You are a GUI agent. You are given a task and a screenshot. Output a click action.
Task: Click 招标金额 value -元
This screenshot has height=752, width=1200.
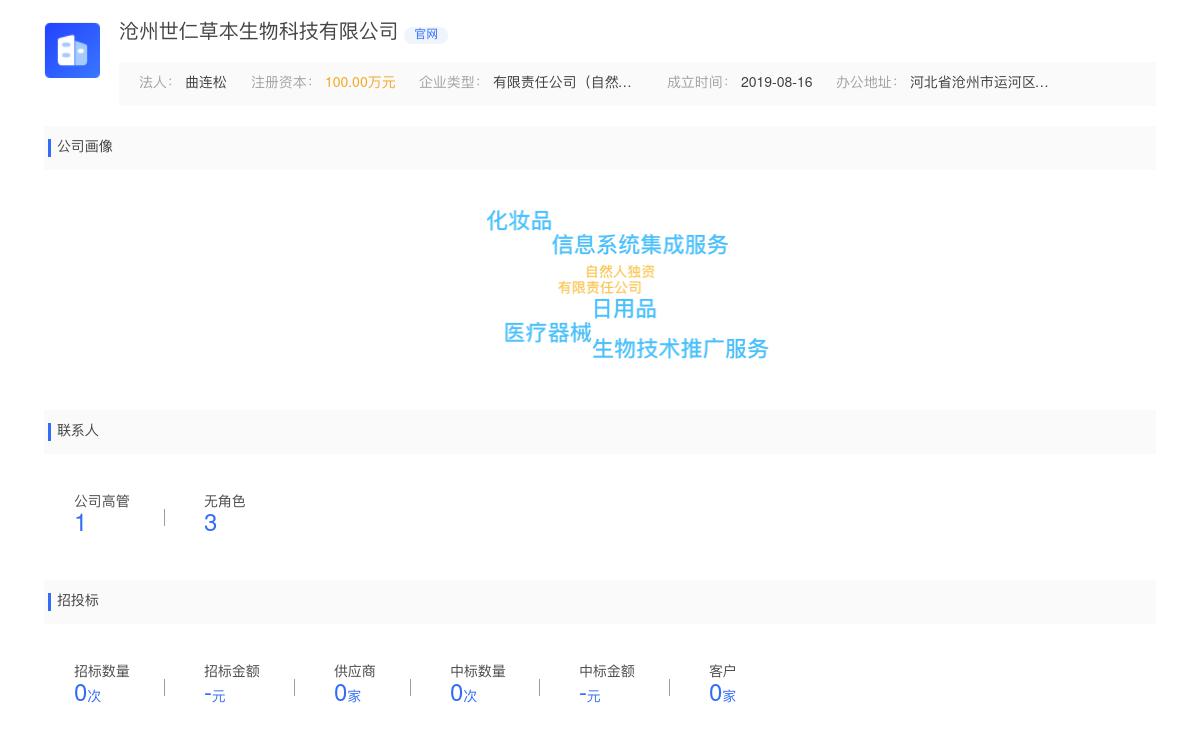(215, 694)
